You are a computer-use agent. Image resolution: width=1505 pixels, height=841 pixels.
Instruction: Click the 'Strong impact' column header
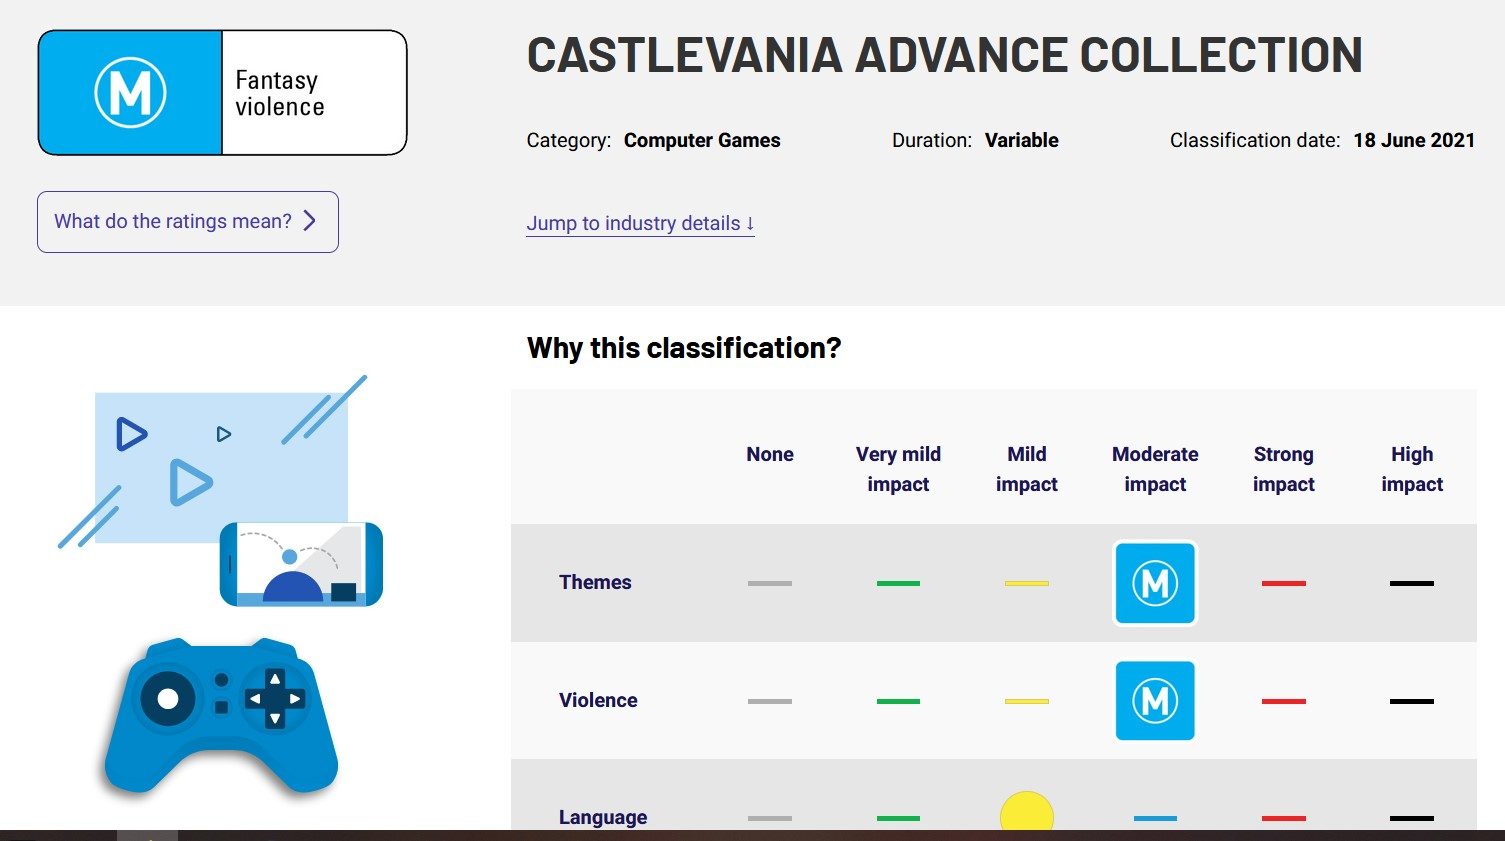[1283, 469]
